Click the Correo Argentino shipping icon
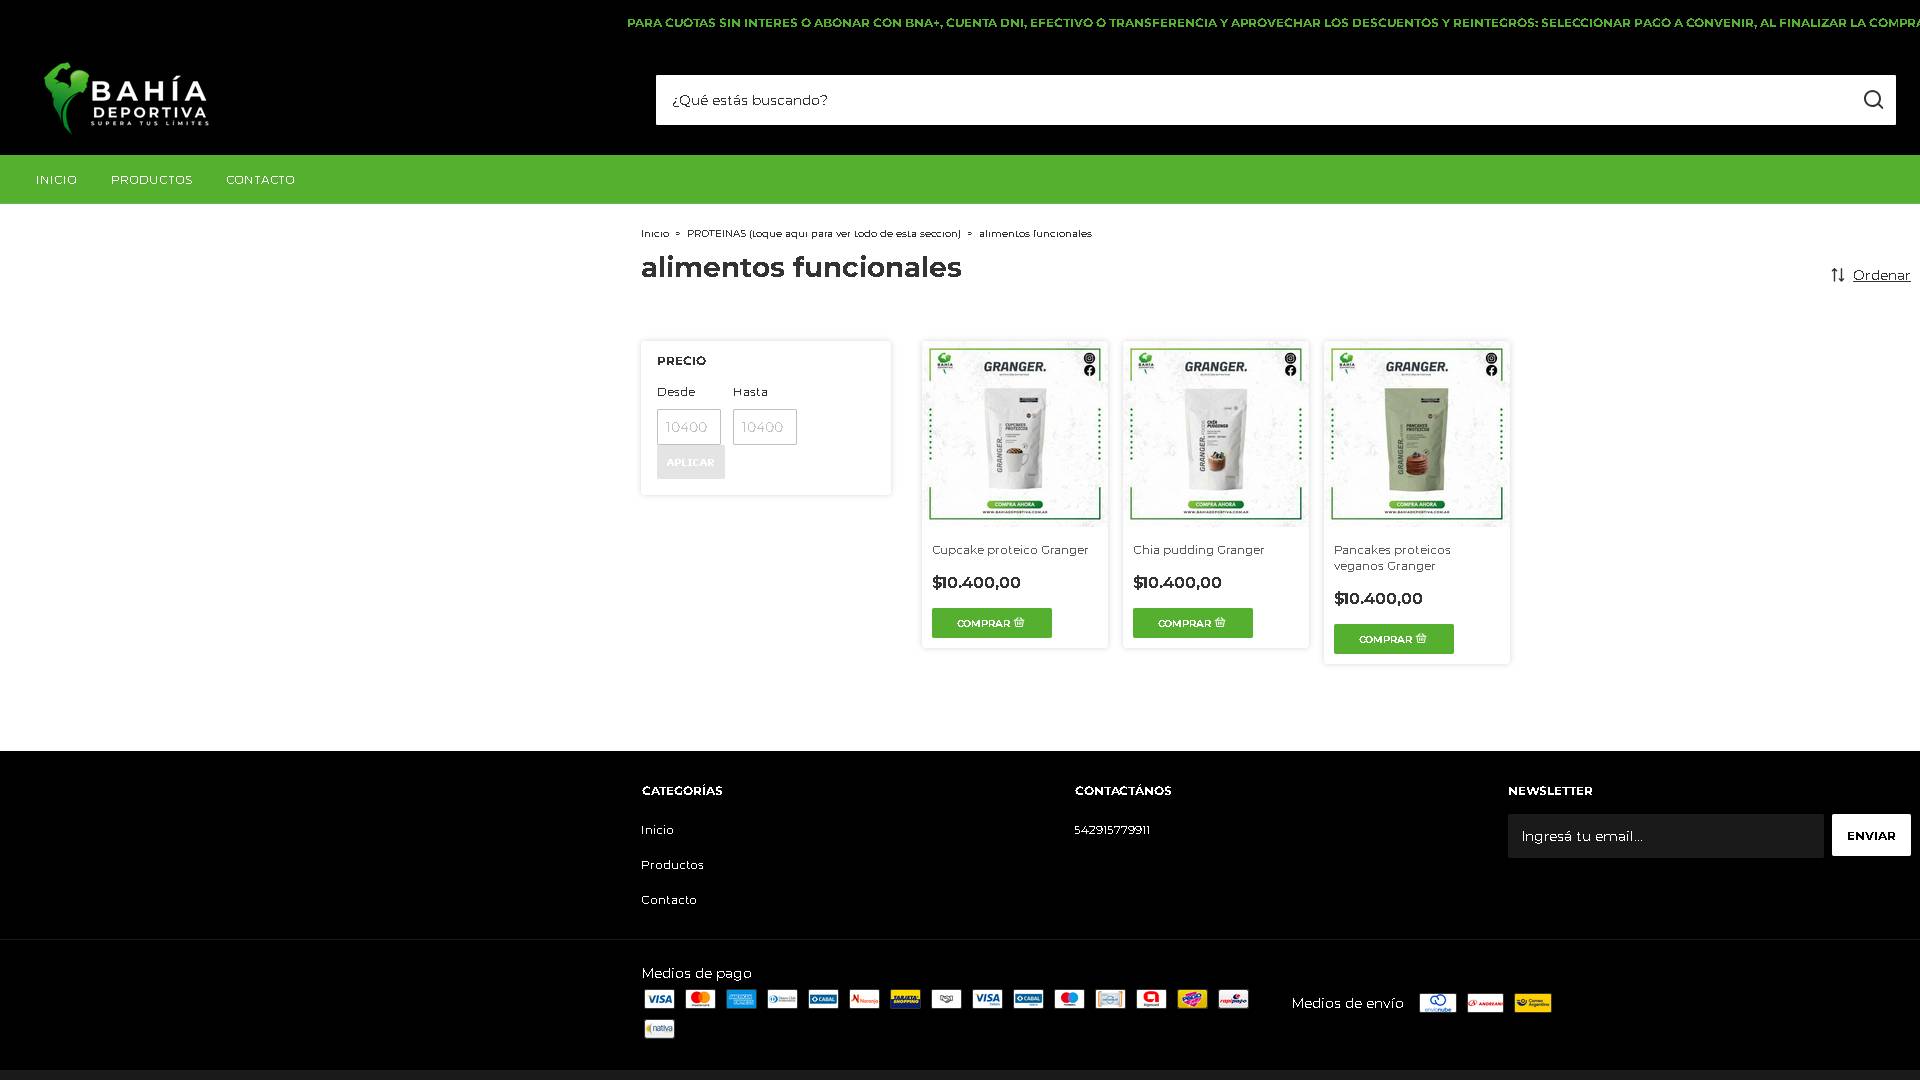The width and height of the screenshot is (1920, 1080). (x=1533, y=1003)
